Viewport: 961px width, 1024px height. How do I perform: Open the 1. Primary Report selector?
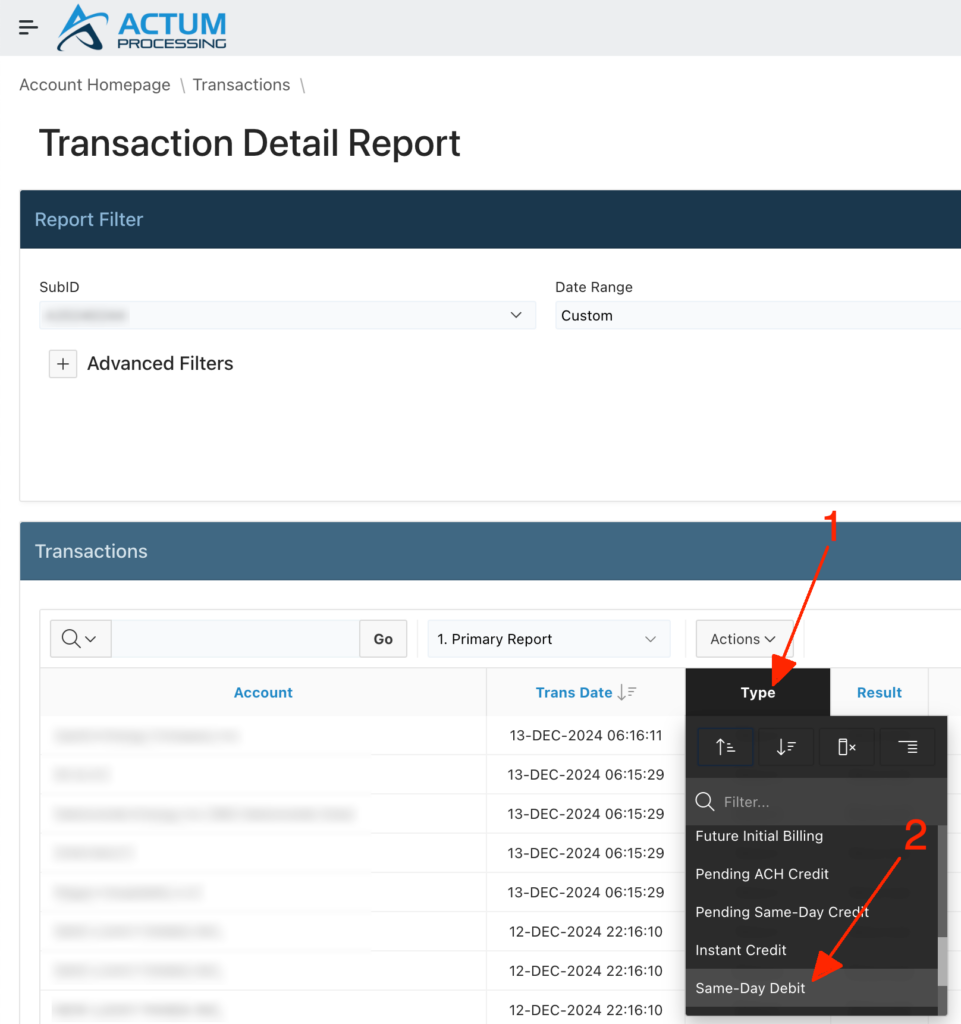point(548,638)
